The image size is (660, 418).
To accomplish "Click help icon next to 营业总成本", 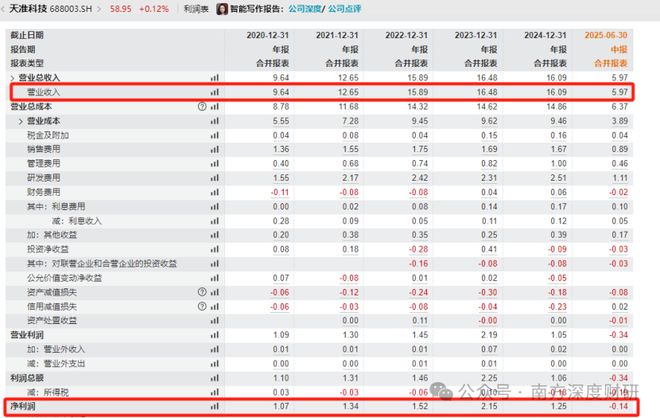I will tap(202, 106).
